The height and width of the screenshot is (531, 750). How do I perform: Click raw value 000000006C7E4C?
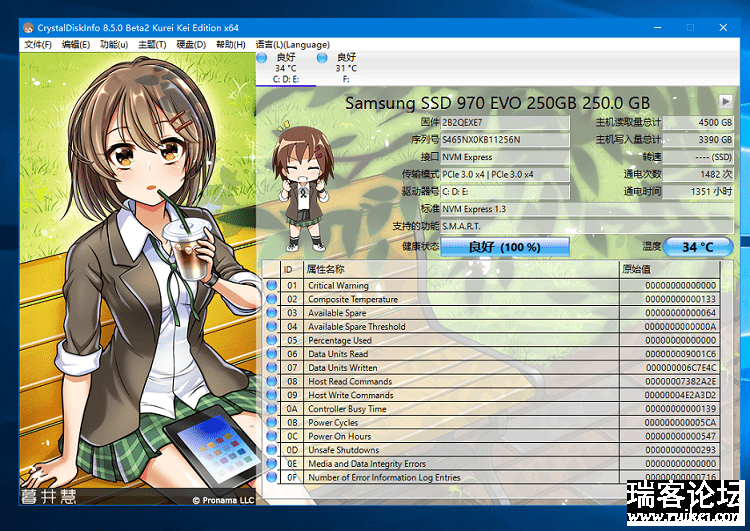tap(681, 368)
